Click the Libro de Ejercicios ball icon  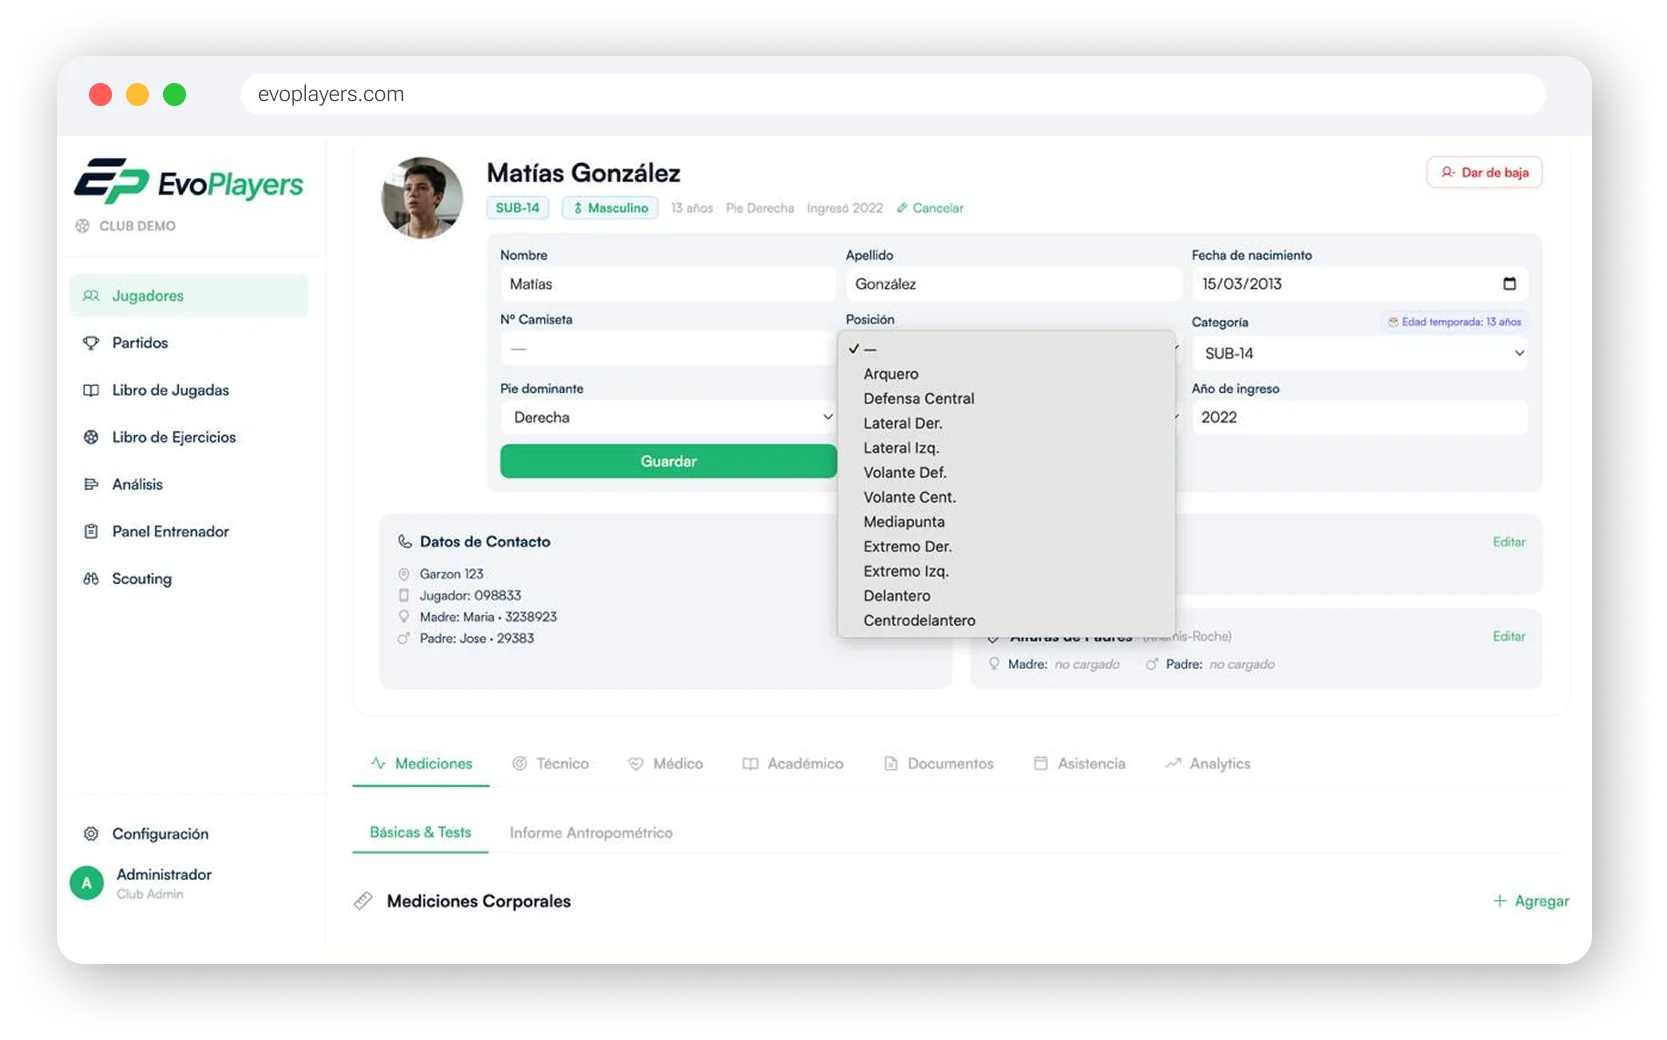pyautogui.click(x=91, y=437)
